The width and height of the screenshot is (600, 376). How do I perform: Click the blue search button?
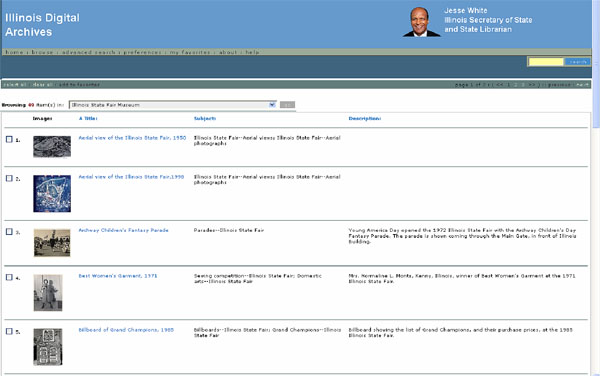[577, 62]
